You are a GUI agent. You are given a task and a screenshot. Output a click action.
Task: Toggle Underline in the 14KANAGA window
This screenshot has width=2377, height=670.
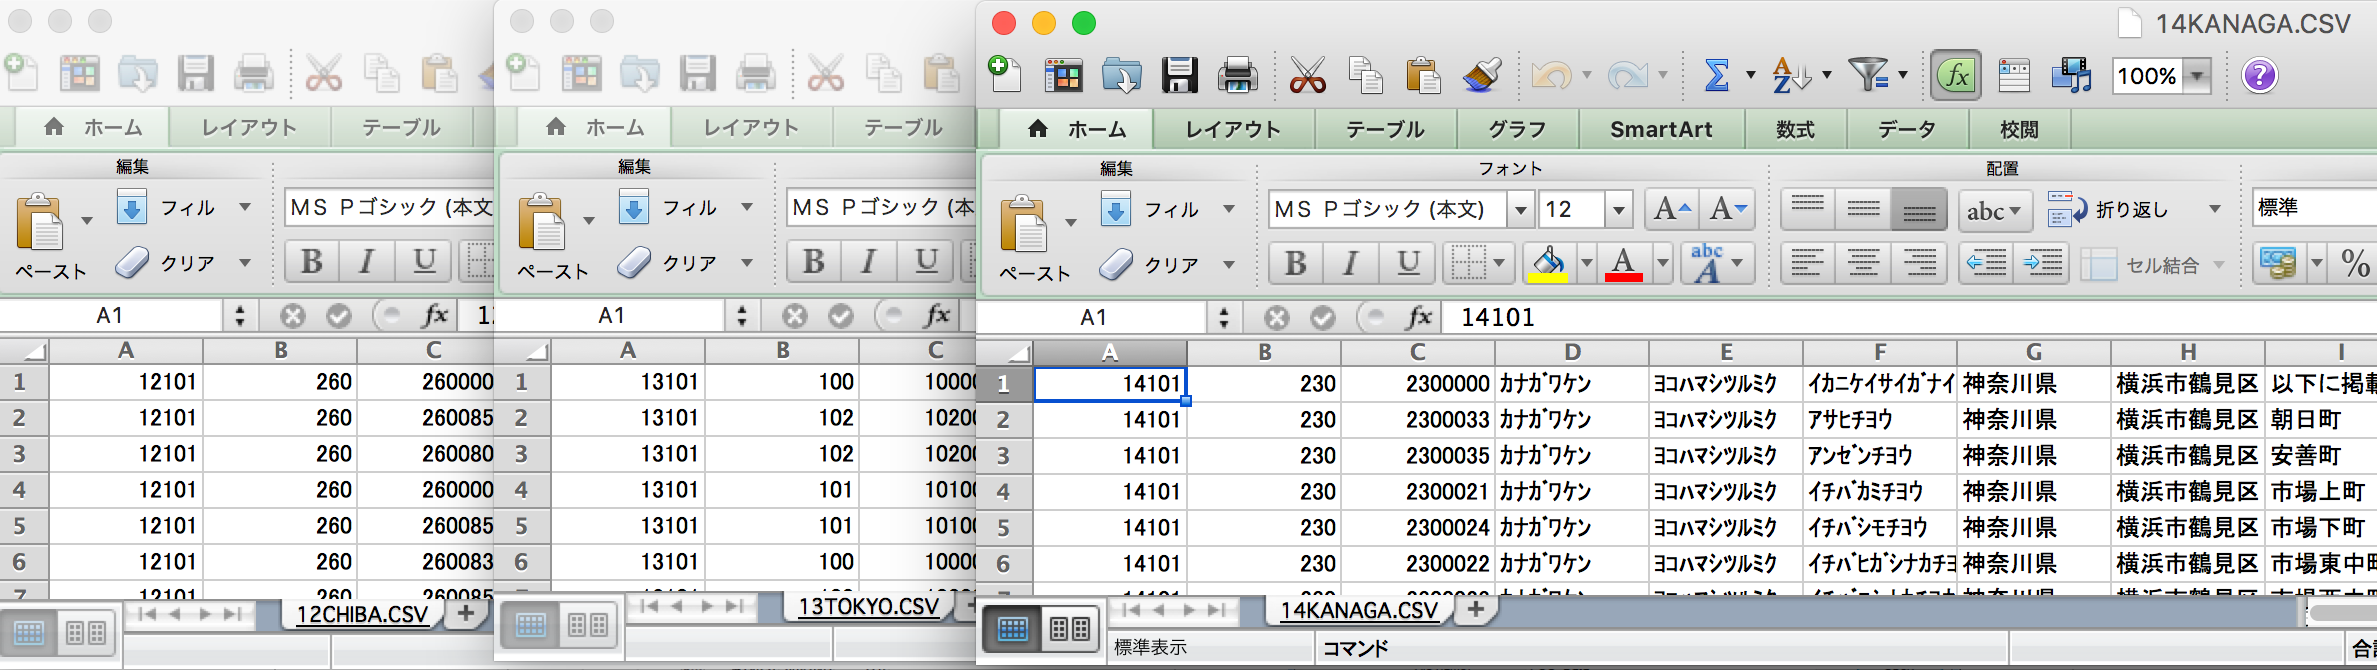pyautogui.click(x=1408, y=264)
